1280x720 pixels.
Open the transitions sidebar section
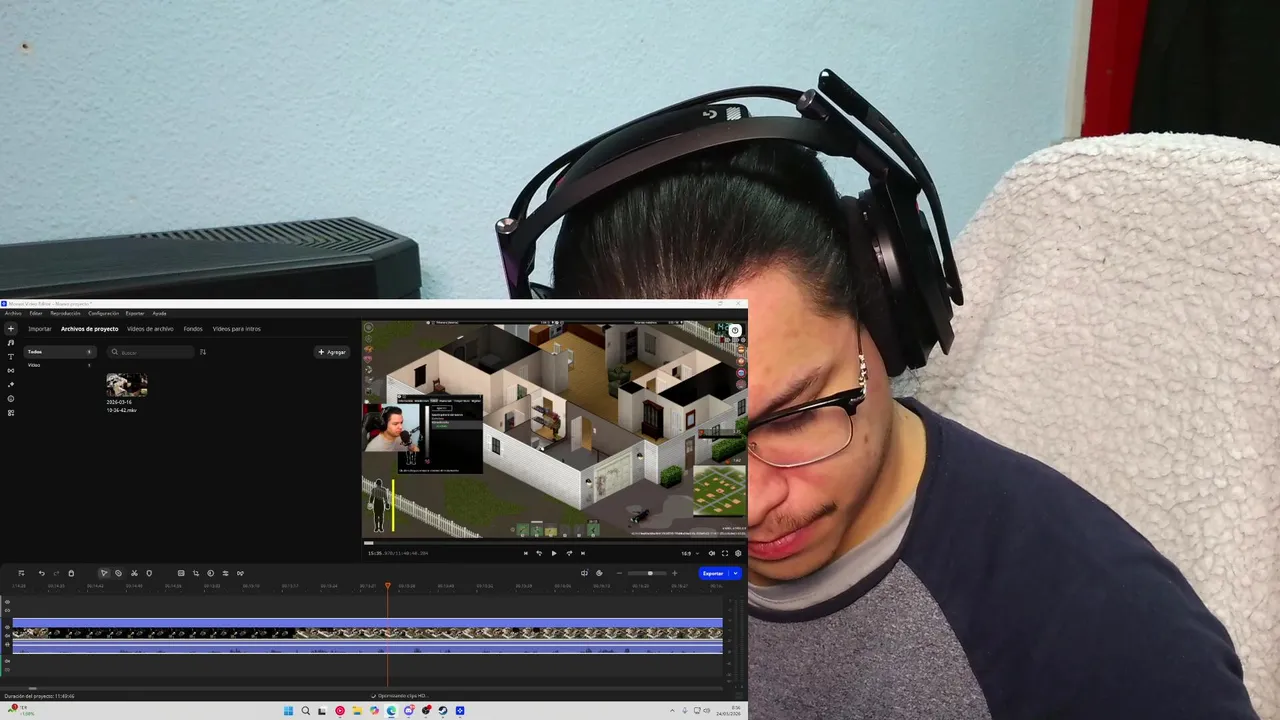pyautogui.click(x=11, y=371)
